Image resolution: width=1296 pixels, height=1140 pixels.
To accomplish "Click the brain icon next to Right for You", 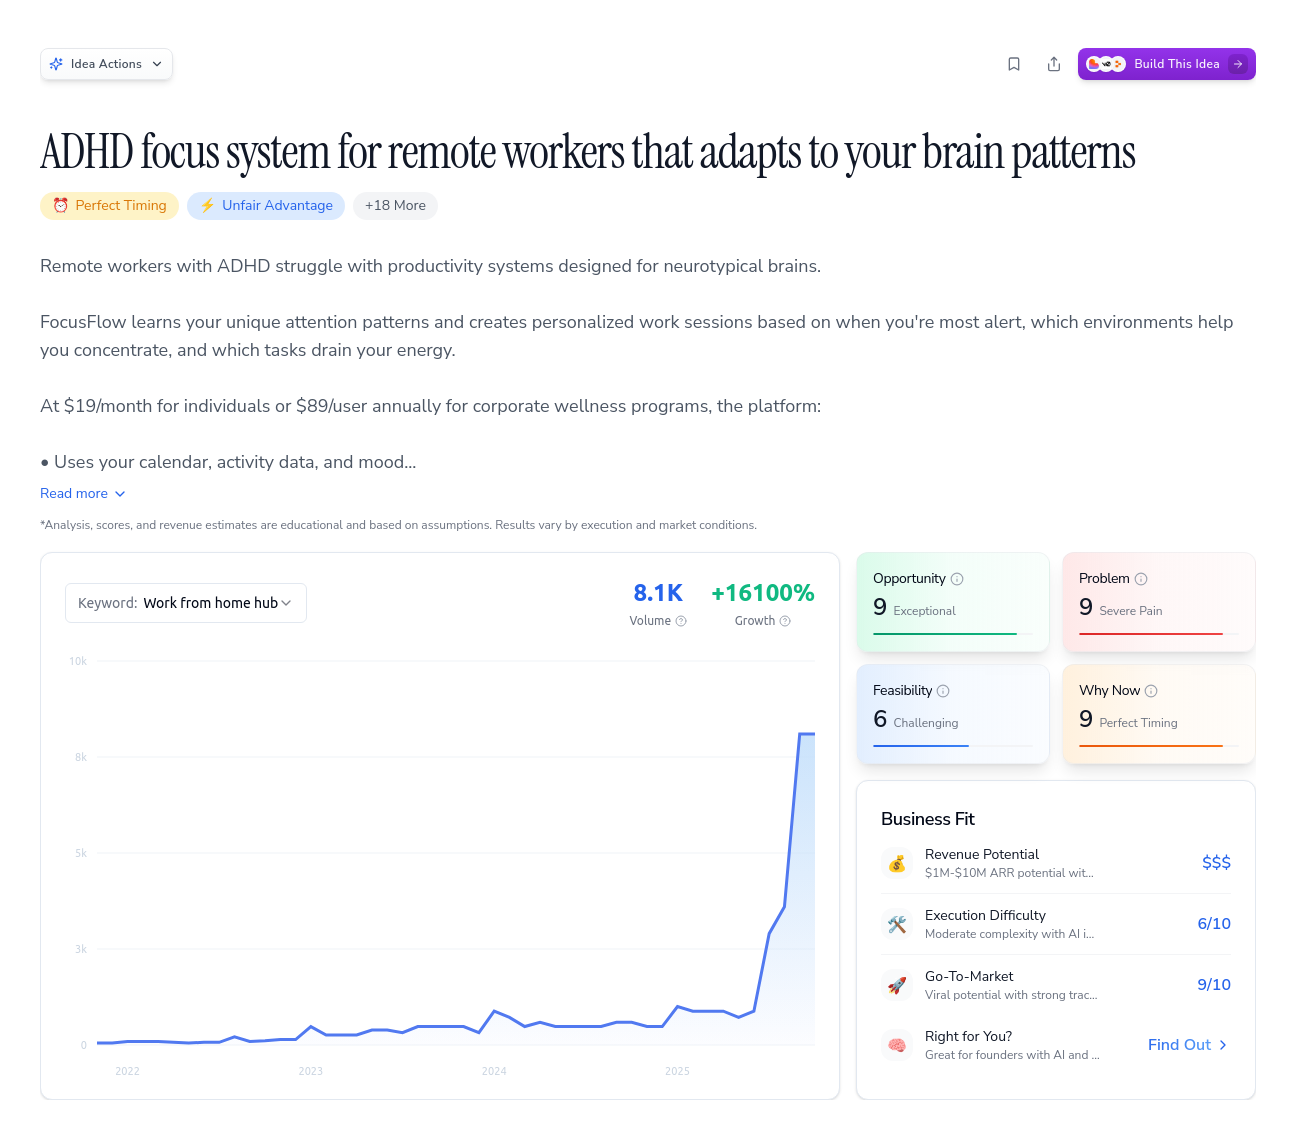I will [897, 1044].
